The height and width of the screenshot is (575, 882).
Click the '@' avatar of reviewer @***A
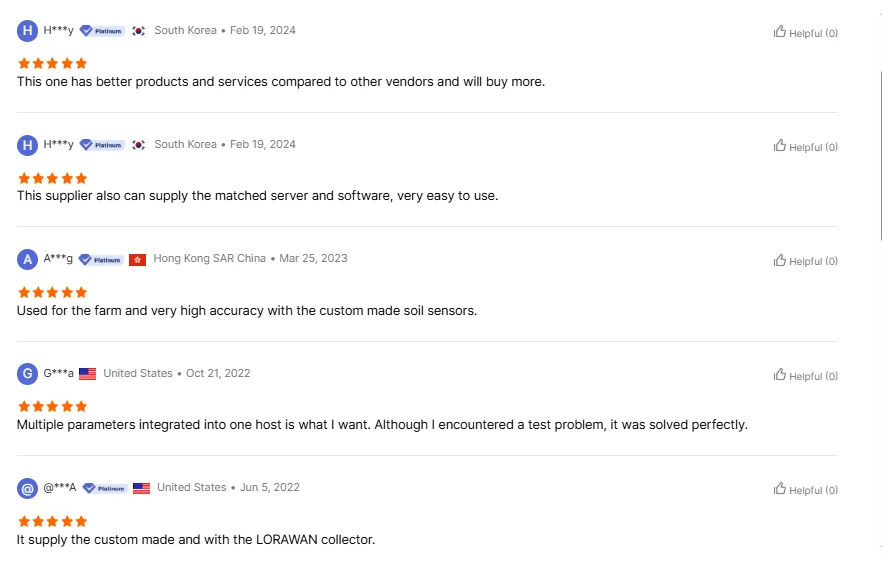[x=27, y=488]
